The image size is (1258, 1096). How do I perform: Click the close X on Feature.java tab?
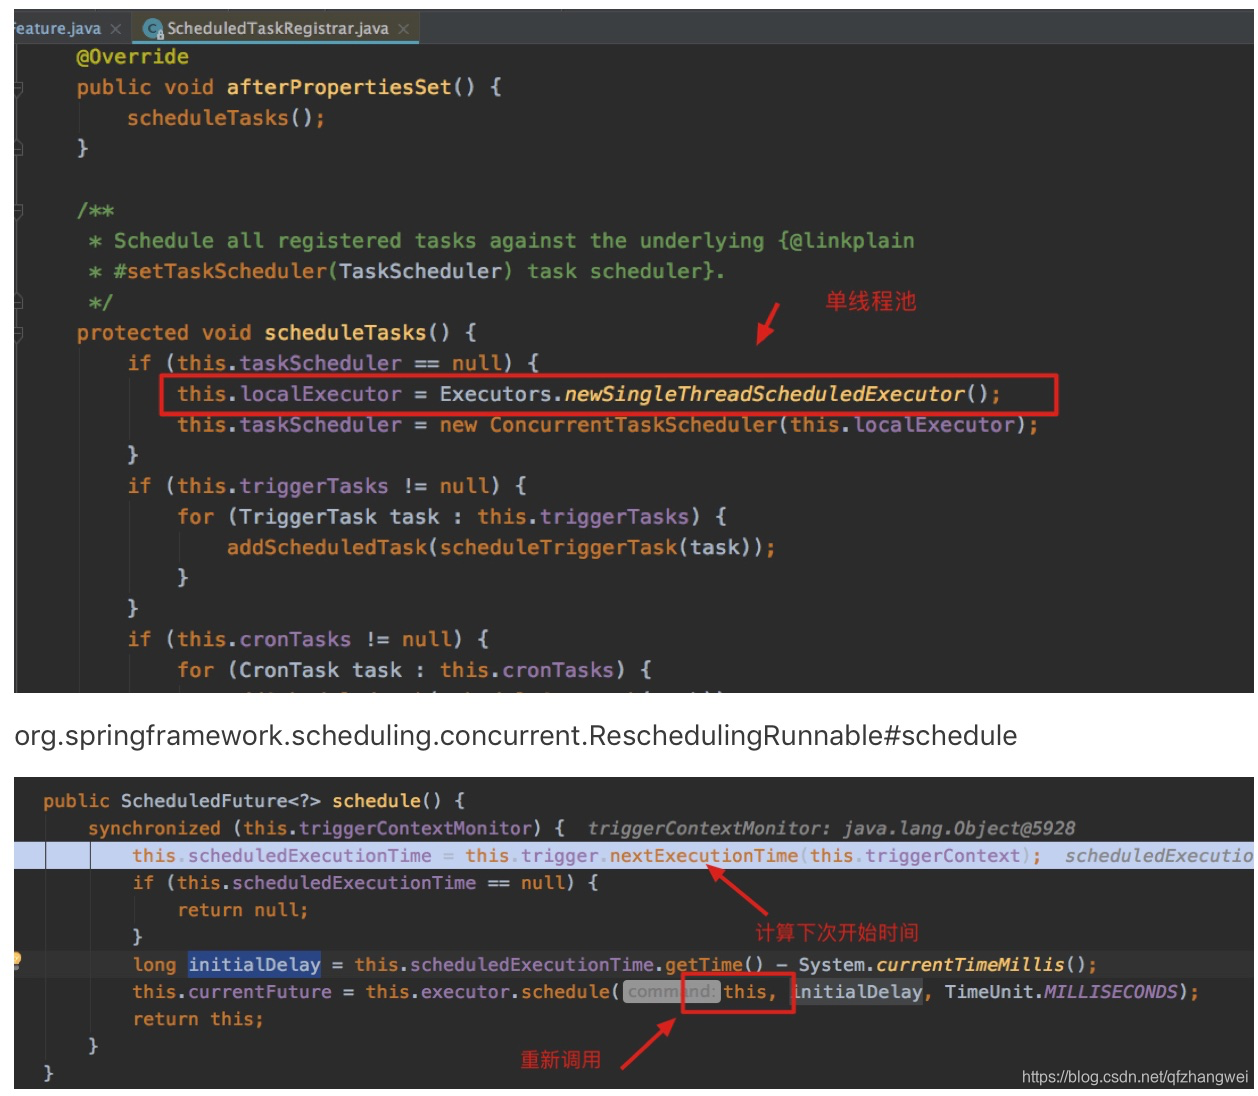(x=115, y=29)
